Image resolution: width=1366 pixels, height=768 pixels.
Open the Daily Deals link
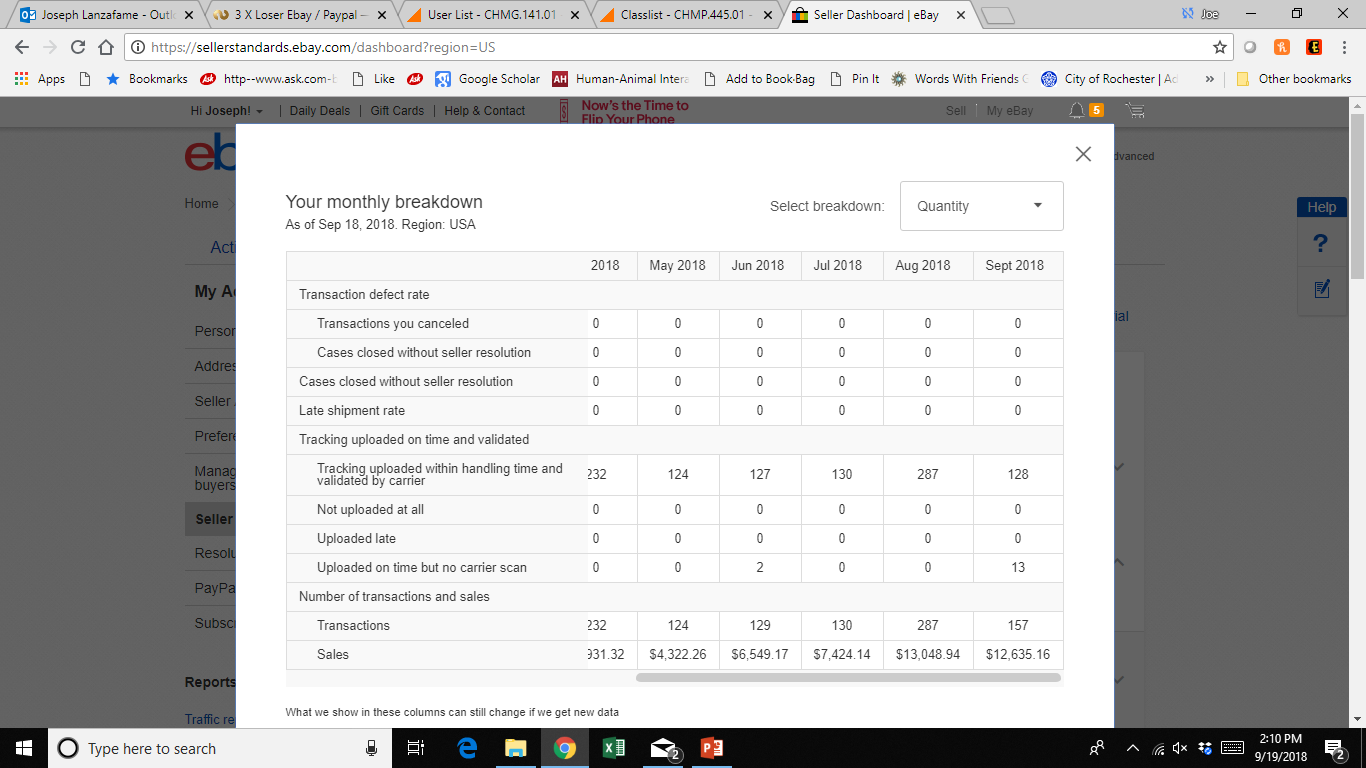[319, 111]
